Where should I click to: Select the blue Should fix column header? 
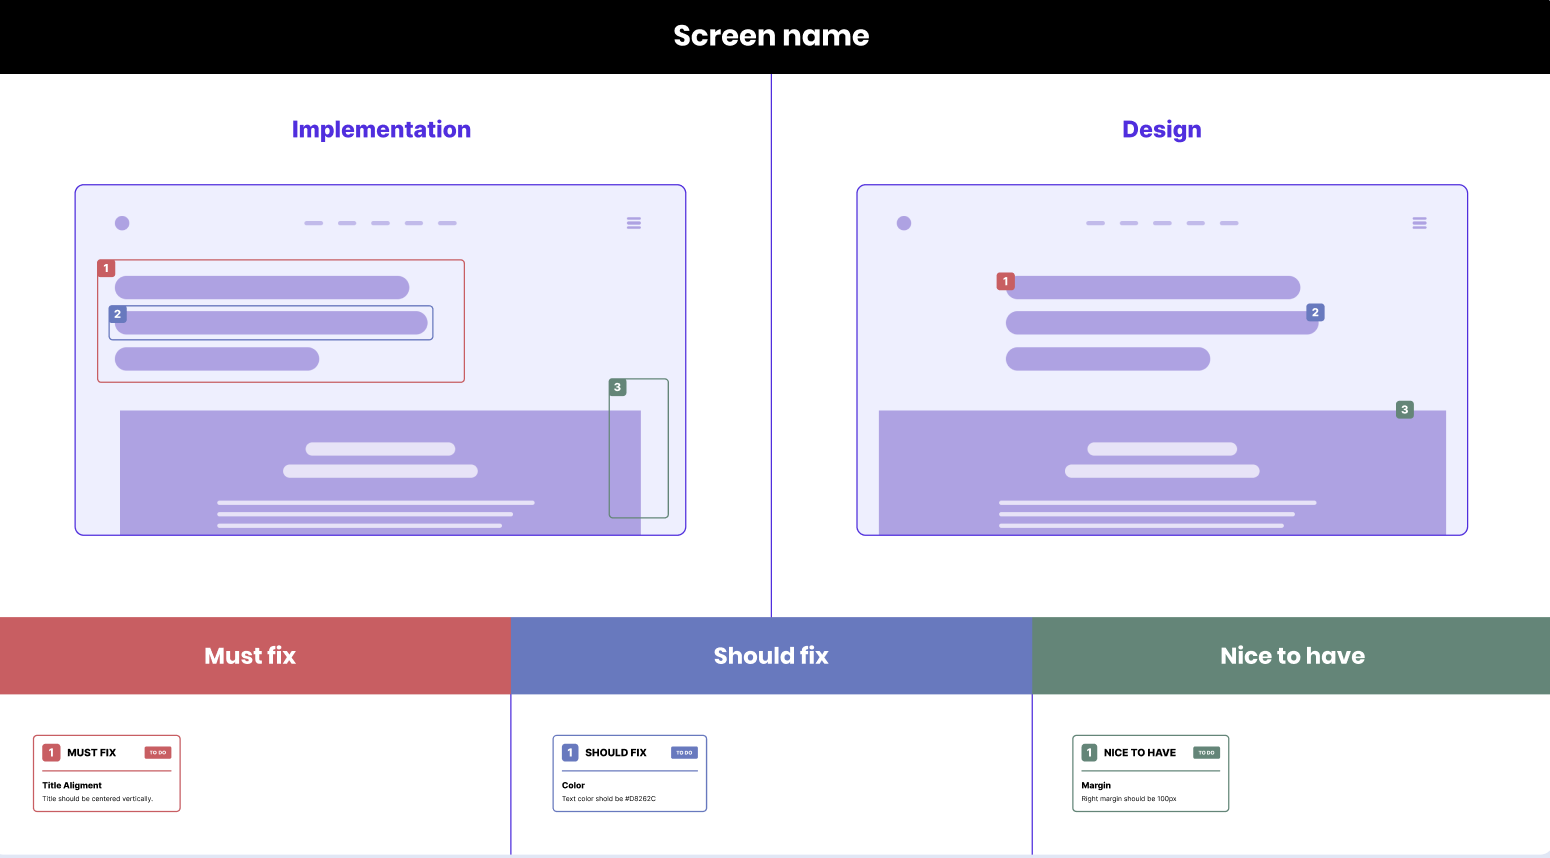[x=771, y=656]
